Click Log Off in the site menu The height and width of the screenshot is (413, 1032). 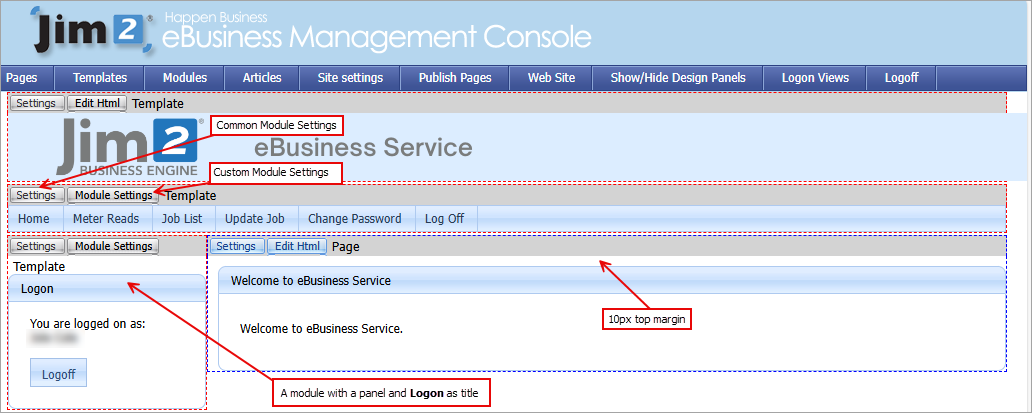444,218
